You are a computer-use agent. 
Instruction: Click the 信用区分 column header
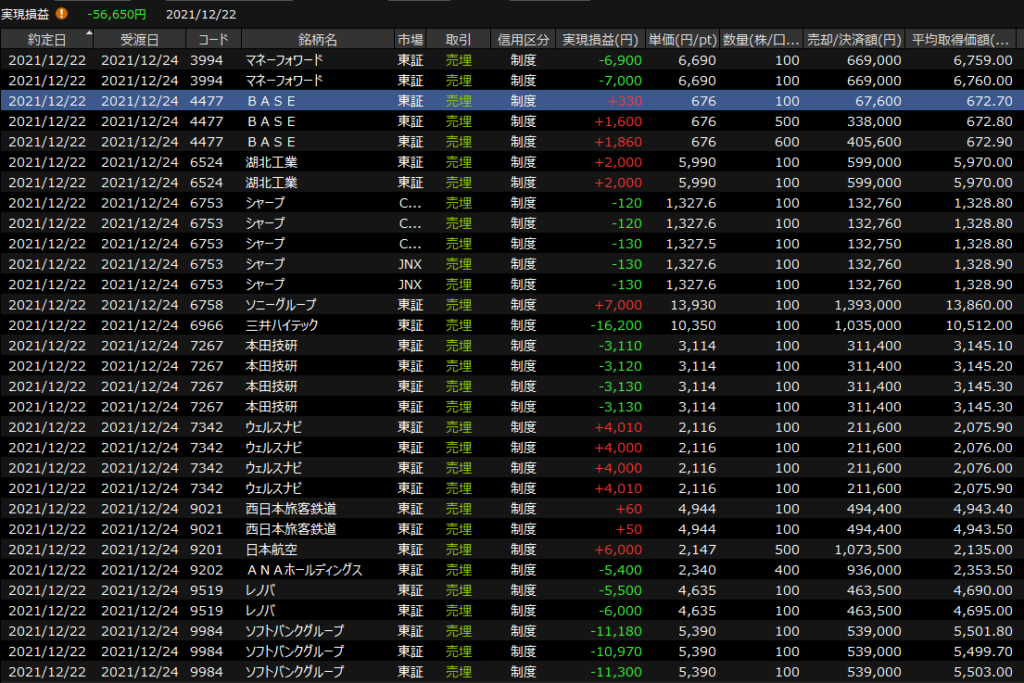523,40
